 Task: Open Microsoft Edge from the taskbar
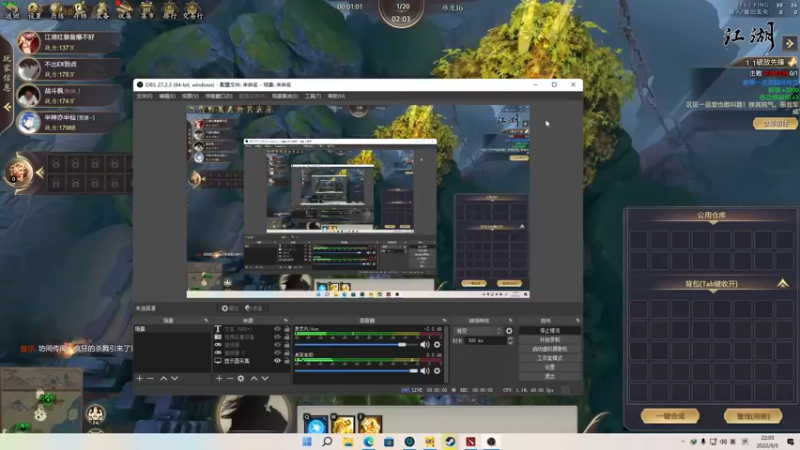(x=368, y=441)
